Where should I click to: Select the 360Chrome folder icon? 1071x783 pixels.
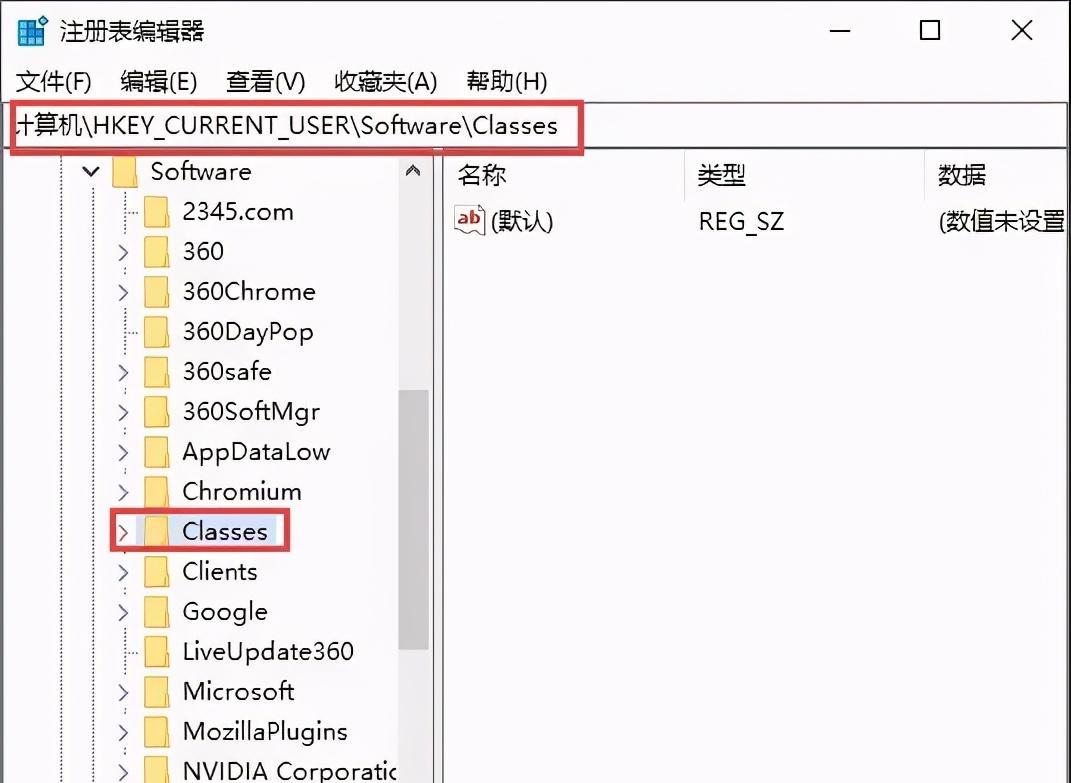click(158, 291)
